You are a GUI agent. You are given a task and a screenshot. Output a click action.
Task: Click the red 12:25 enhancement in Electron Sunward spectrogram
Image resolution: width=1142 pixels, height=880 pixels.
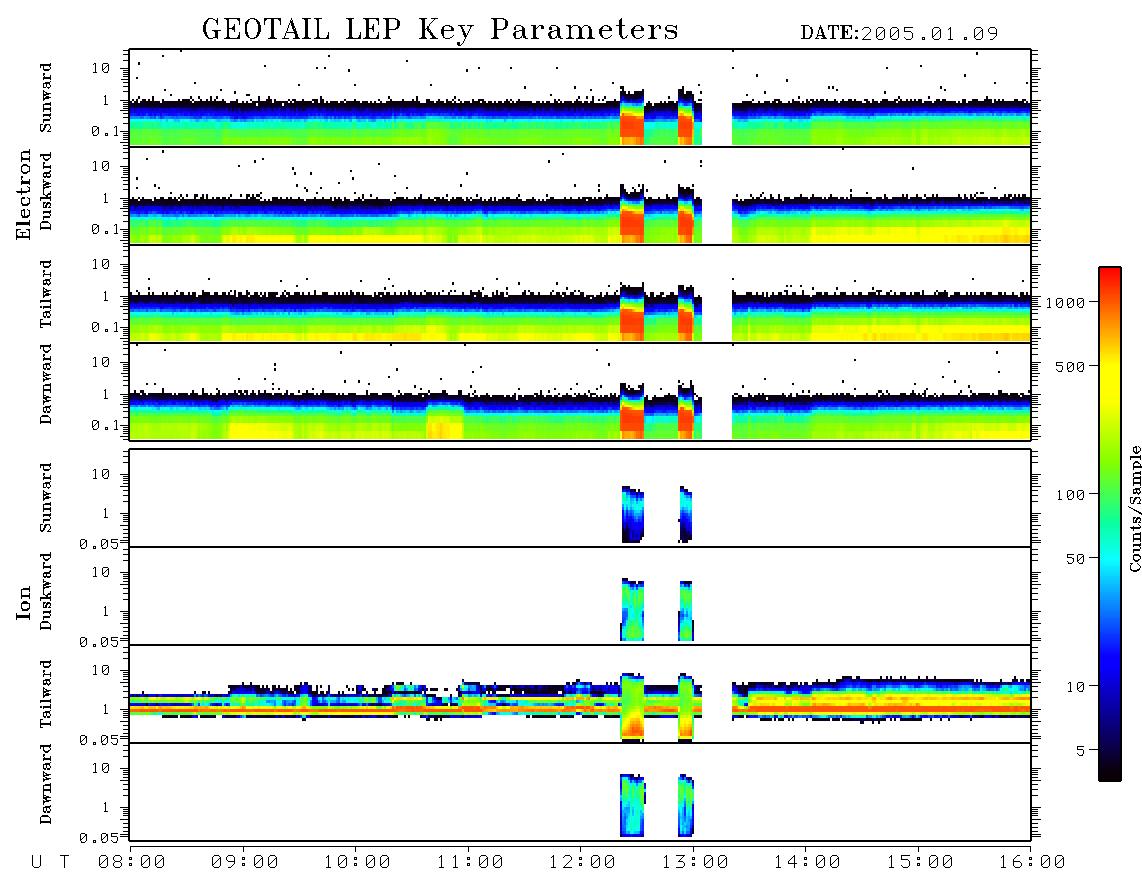click(632, 127)
